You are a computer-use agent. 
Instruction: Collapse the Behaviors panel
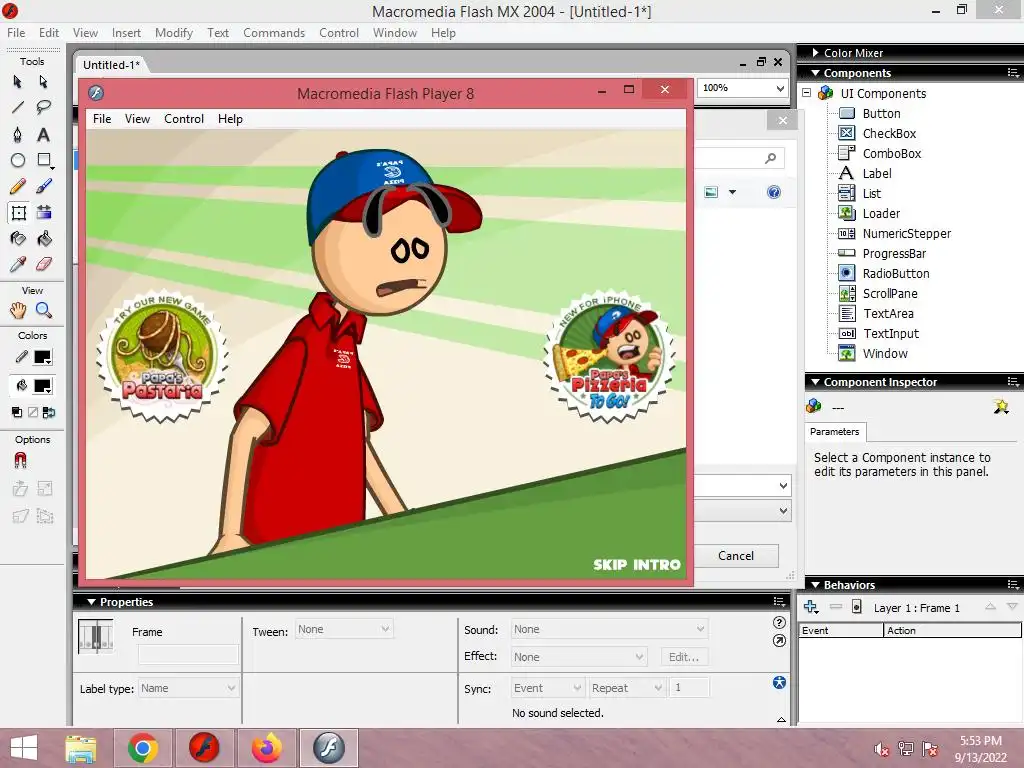coord(816,585)
